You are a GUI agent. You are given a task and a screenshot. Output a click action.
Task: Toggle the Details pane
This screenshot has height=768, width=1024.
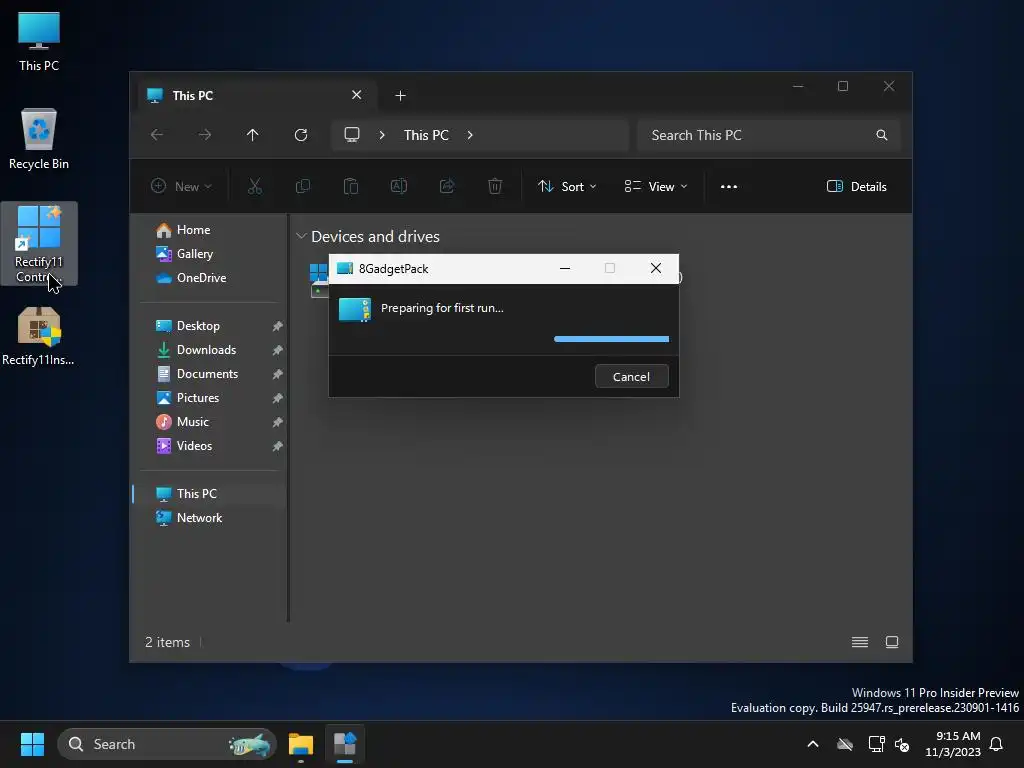tap(857, 187)
